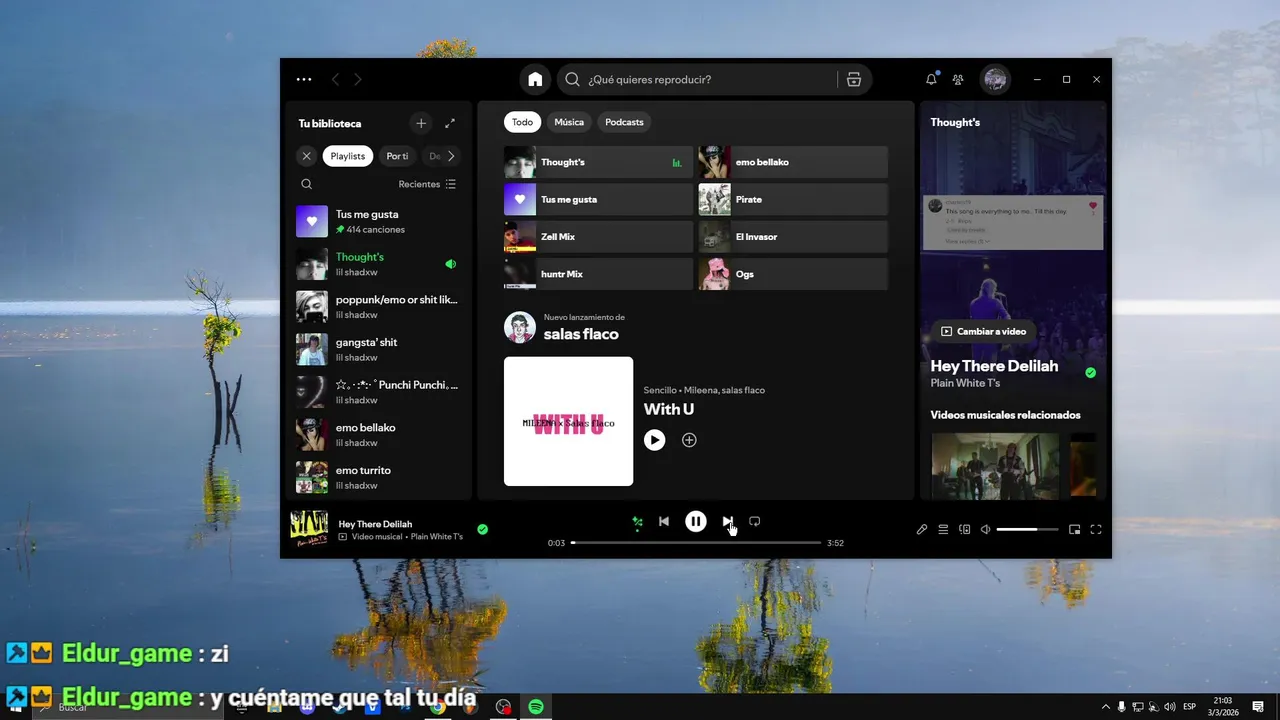The height and width of the screenshot is (720, 1280).
Task: Open the El Invasor card
Action: coord(793,237)
